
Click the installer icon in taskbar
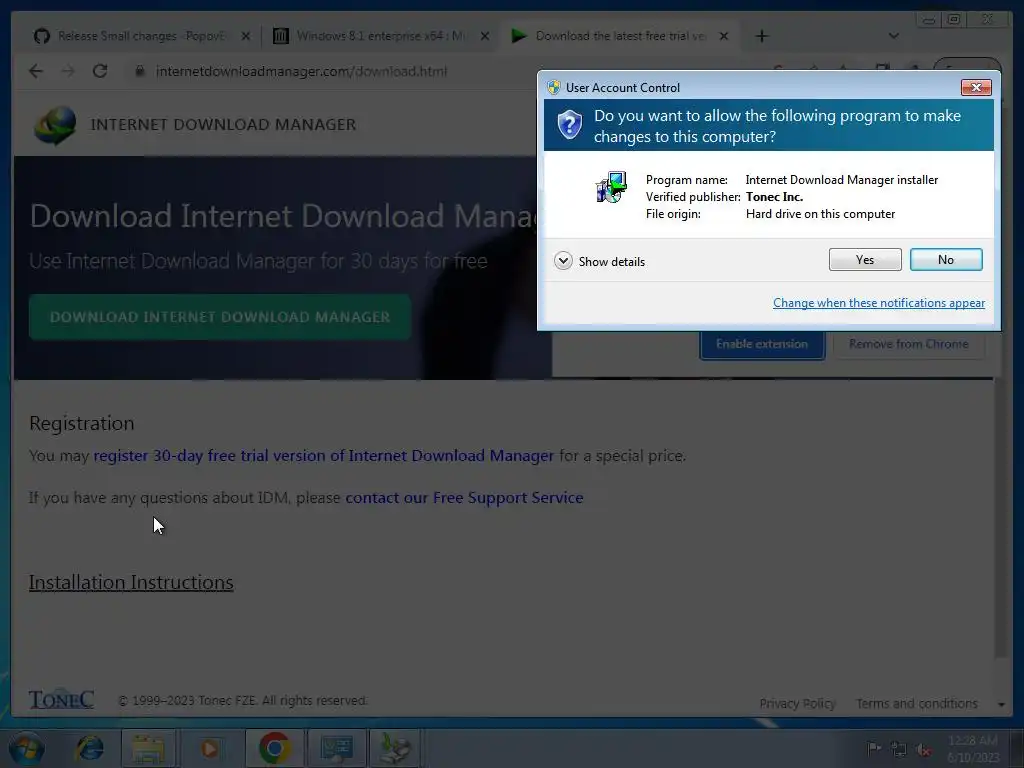[396, 748]
